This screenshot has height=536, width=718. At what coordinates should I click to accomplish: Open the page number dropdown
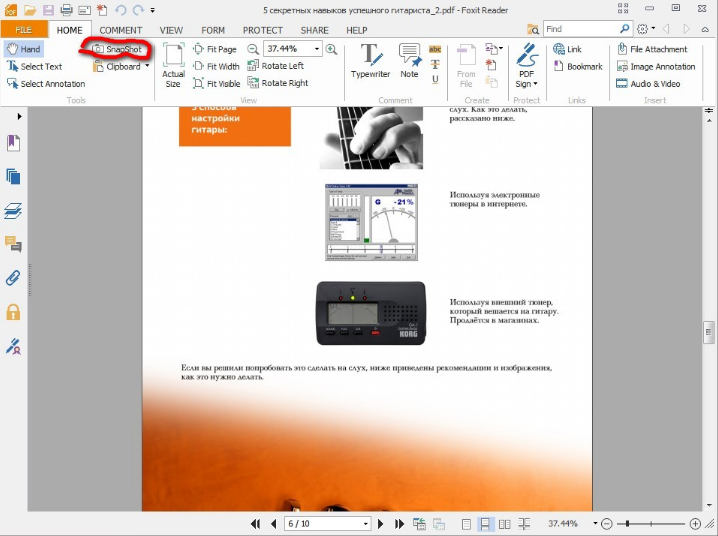pyautogui.click(x=366, y=524)
